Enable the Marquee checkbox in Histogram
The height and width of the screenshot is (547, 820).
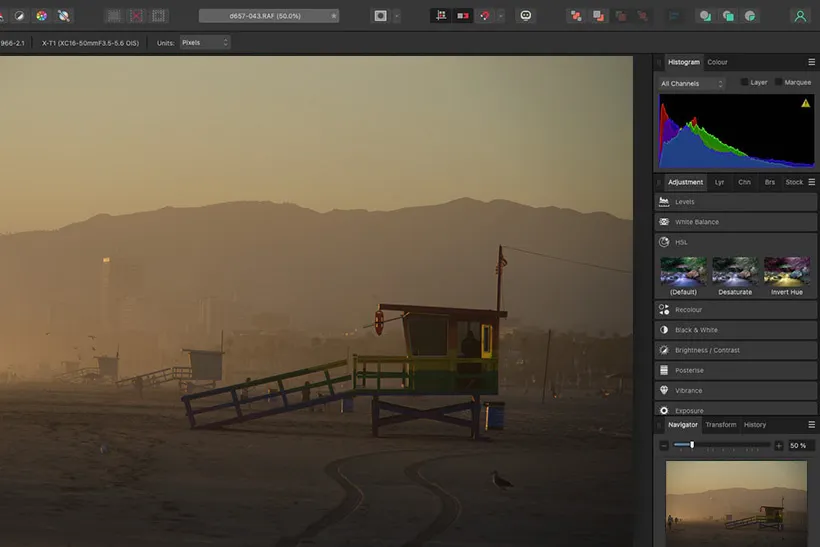[779, 82]
